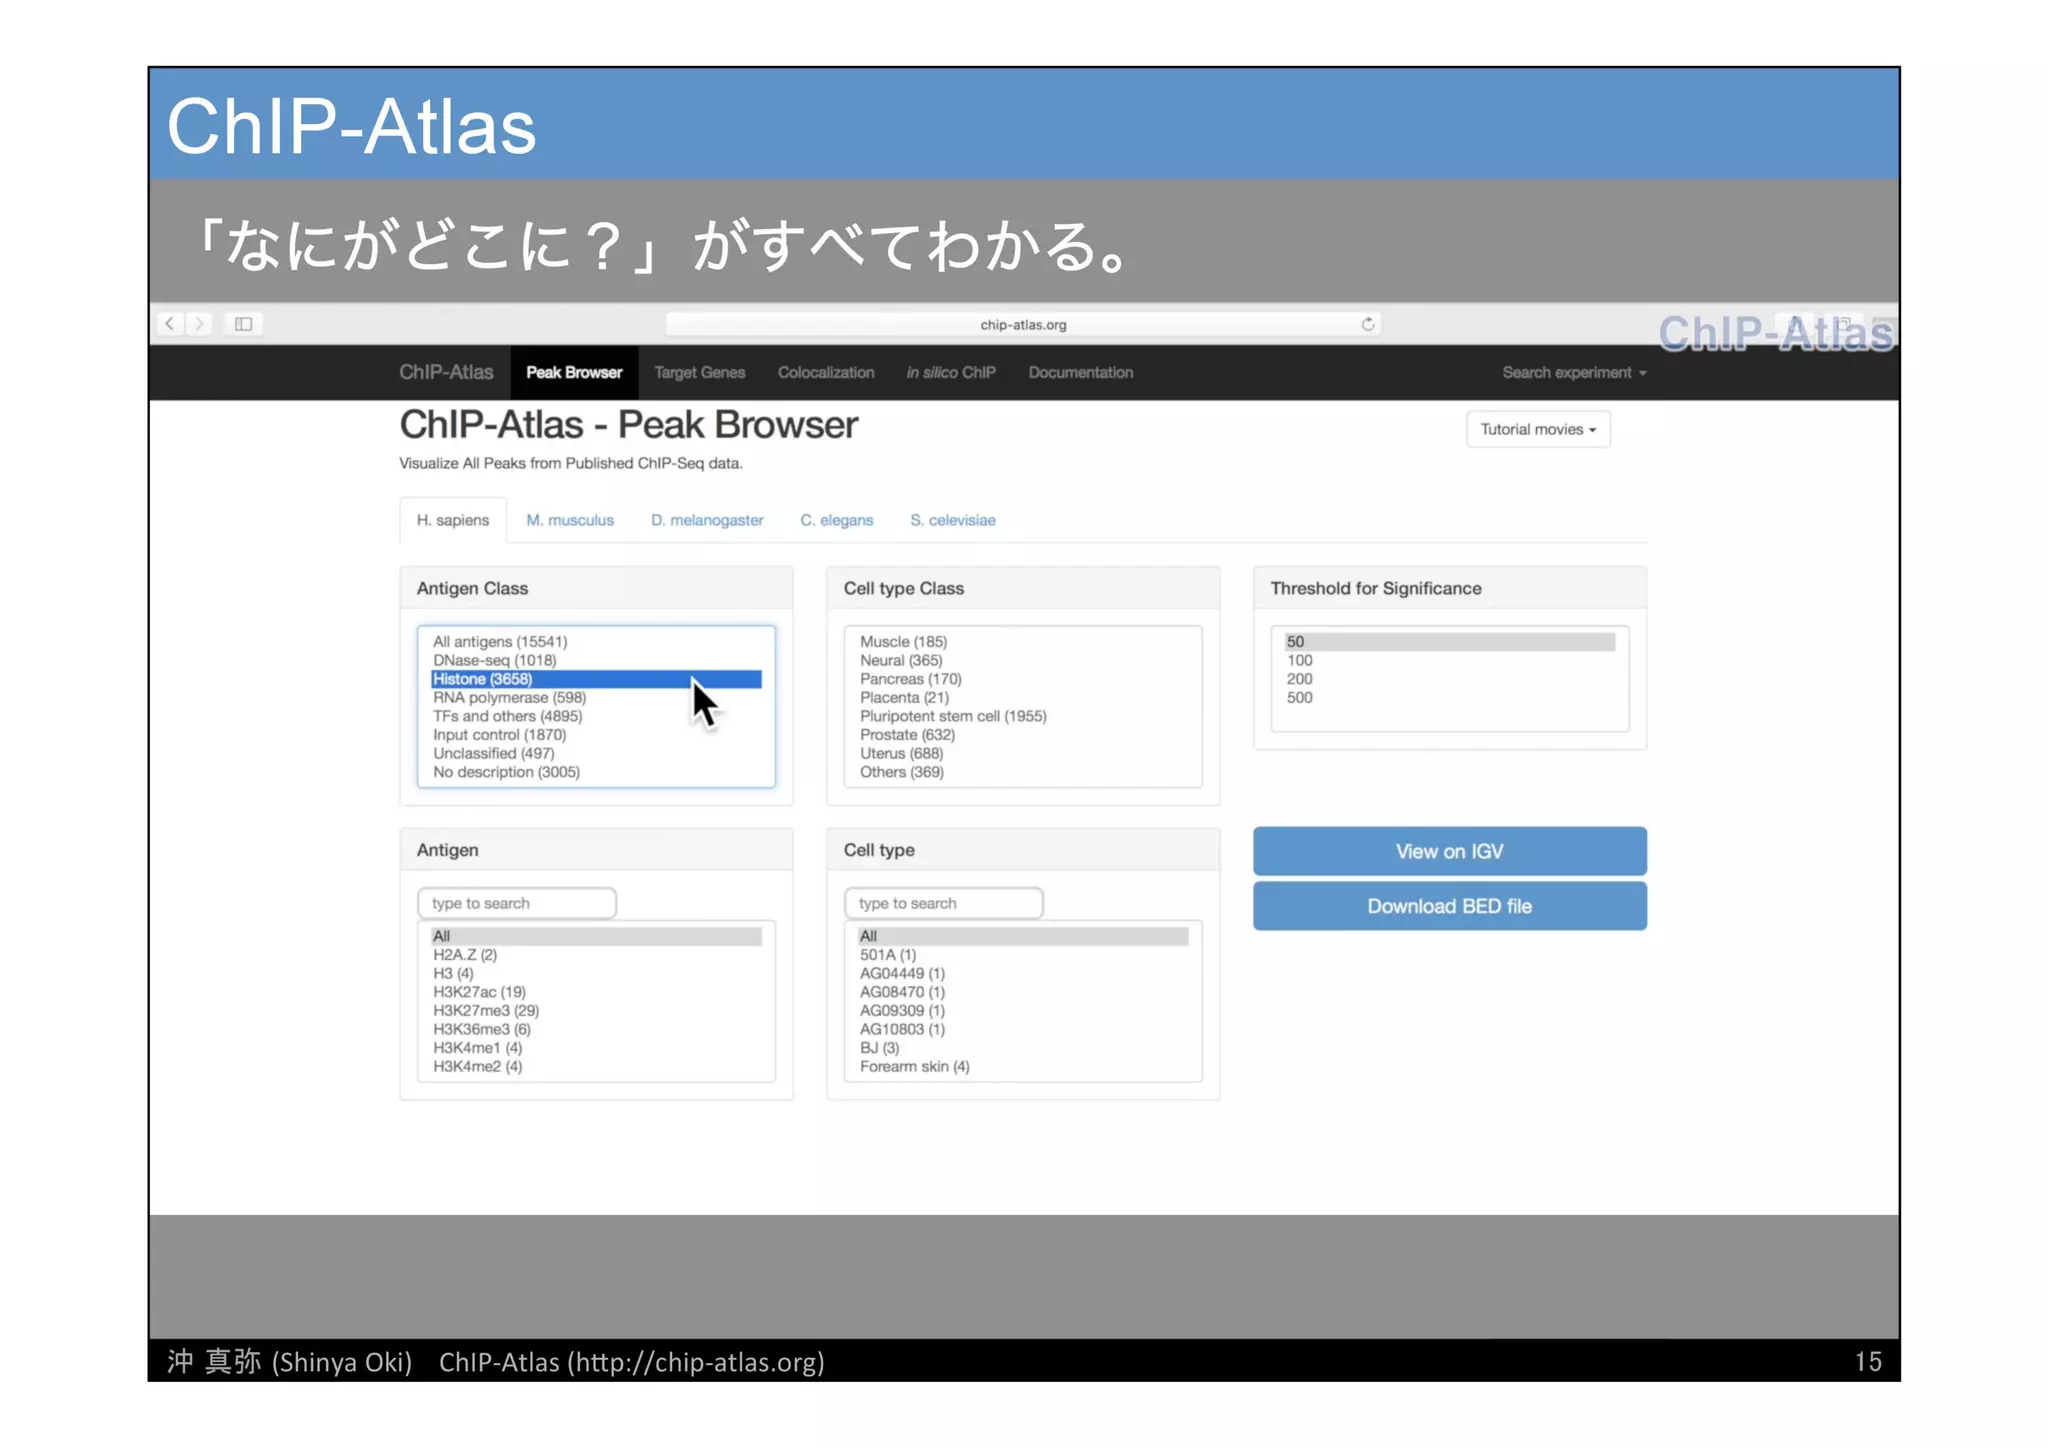The width and height of the screenshot is (2048, 1447).
Task: Focus the Cell type search field
Action: (944, 903)
